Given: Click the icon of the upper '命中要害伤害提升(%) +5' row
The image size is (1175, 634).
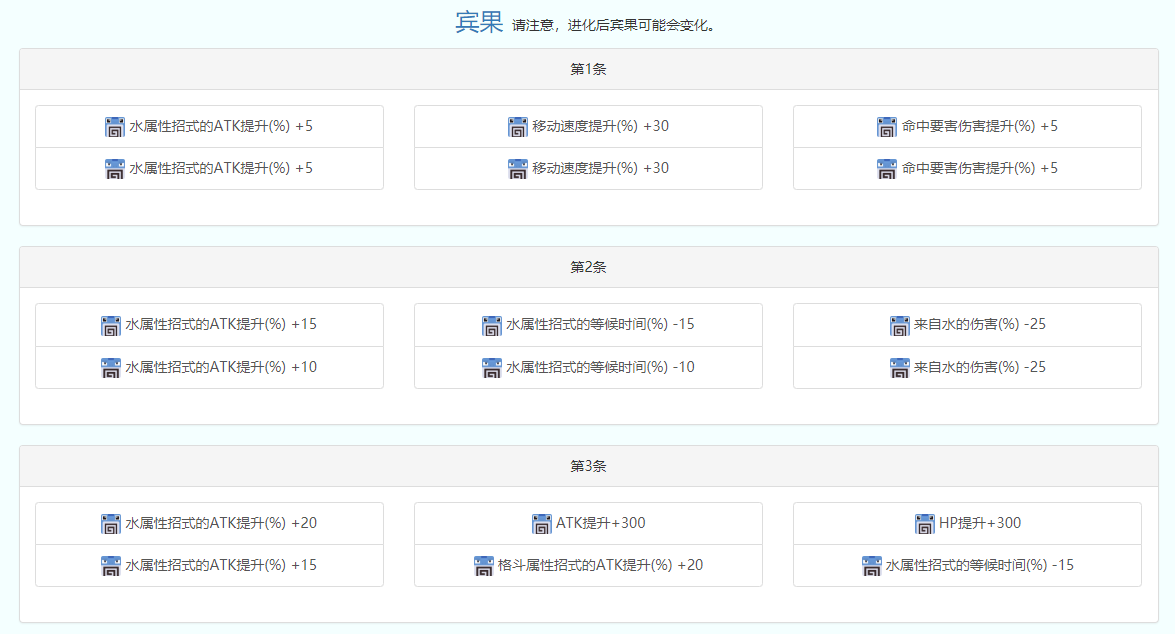Looking at the screenshot, I should tap(886, 127).
